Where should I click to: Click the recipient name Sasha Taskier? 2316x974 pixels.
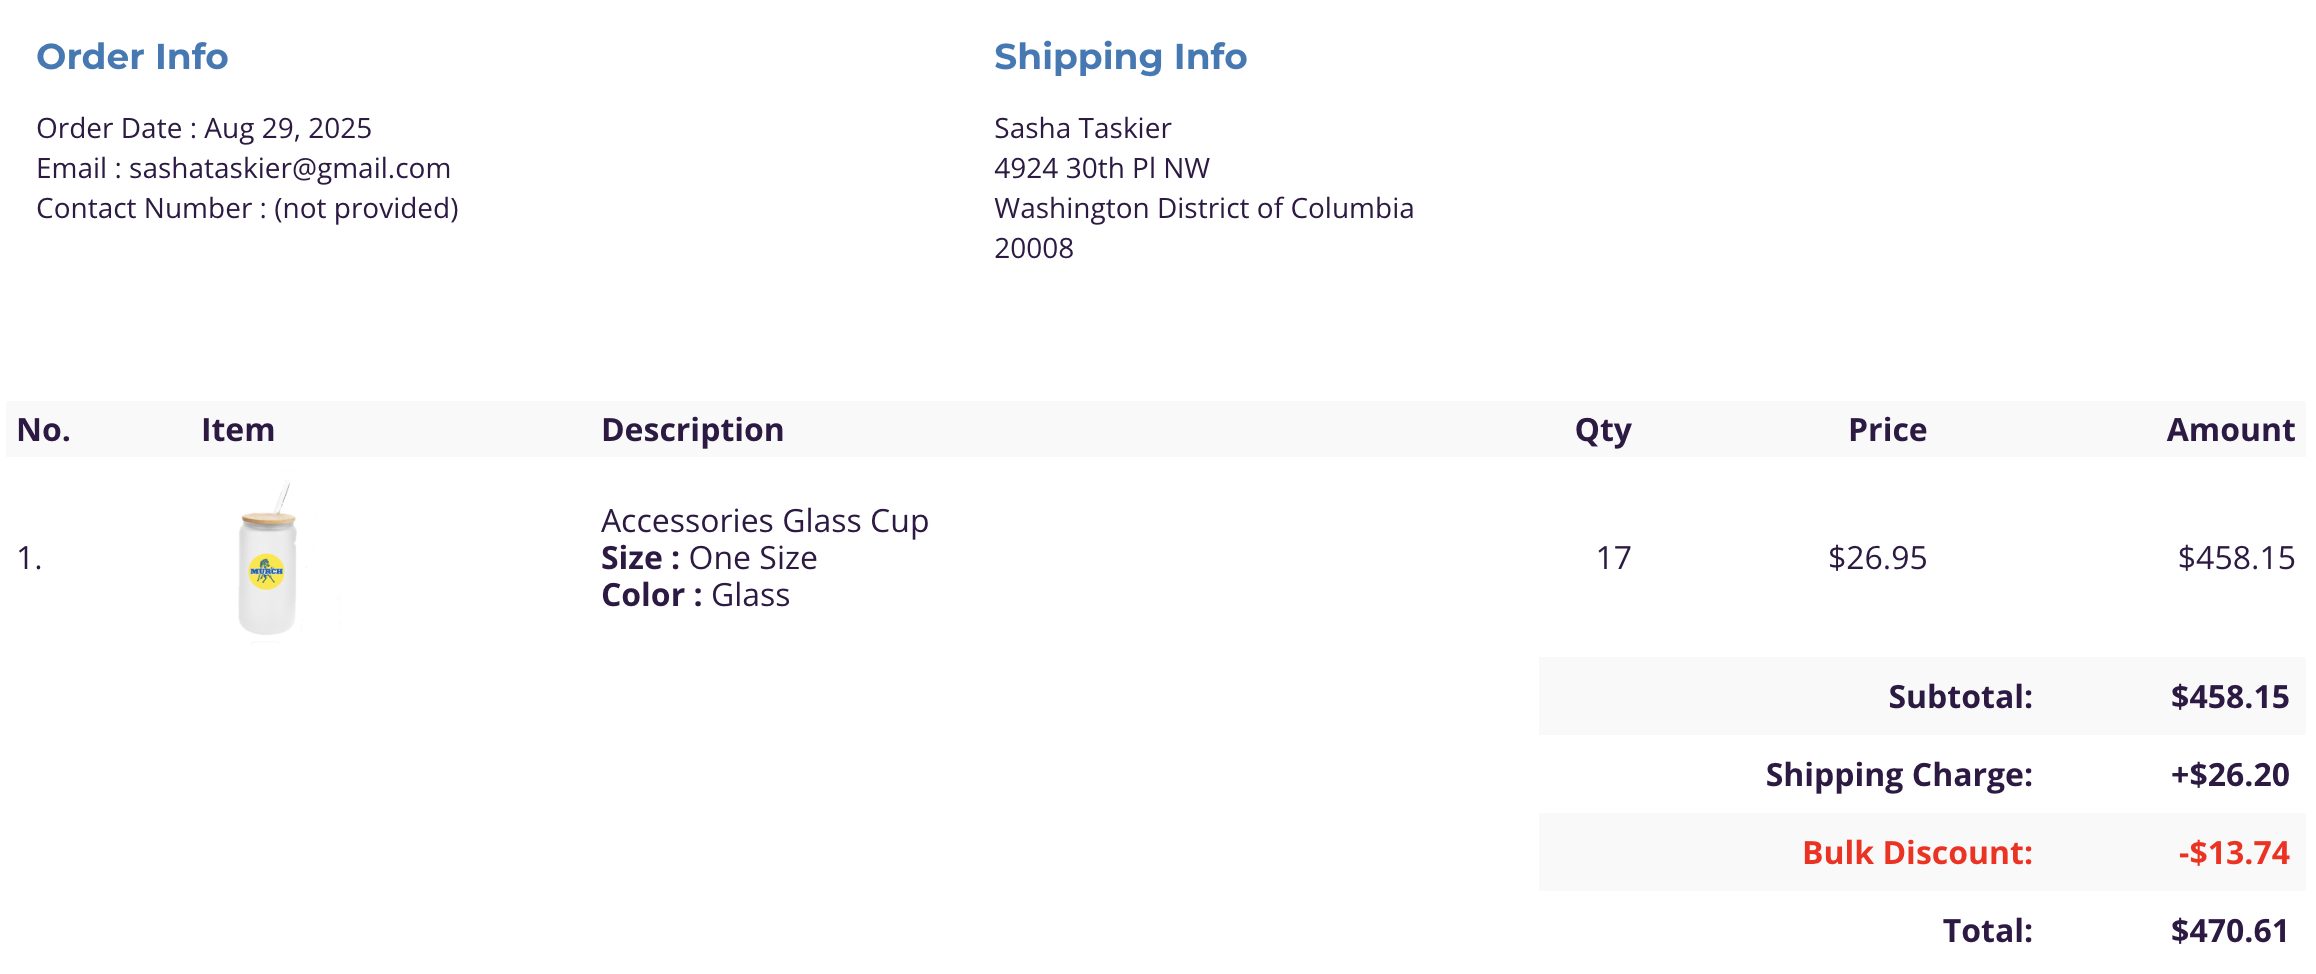(x=1082, y=128)
